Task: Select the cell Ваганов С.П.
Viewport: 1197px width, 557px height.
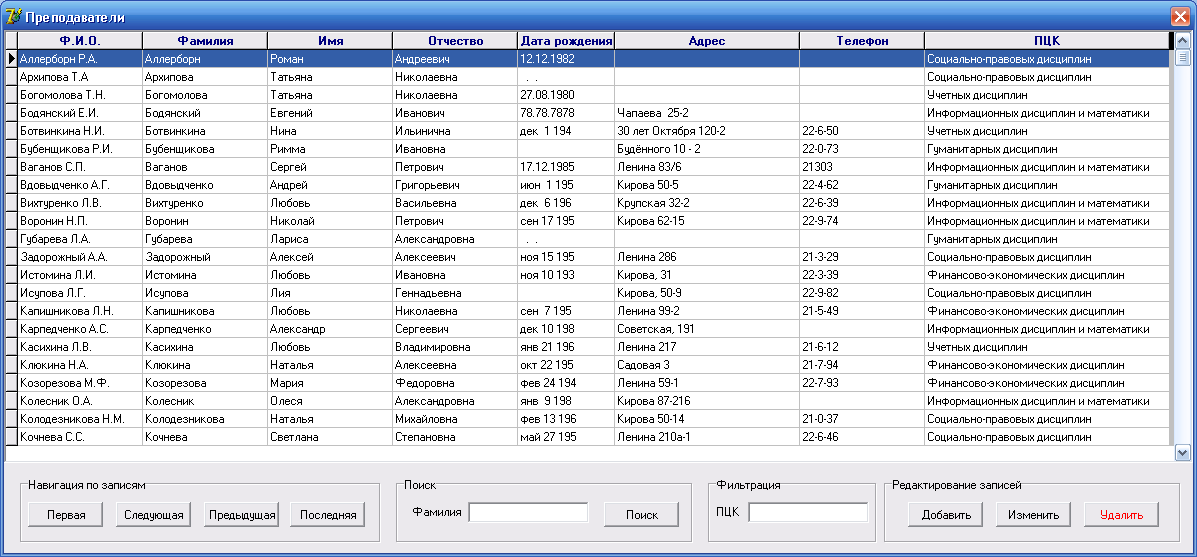Action: click(79, 167)
